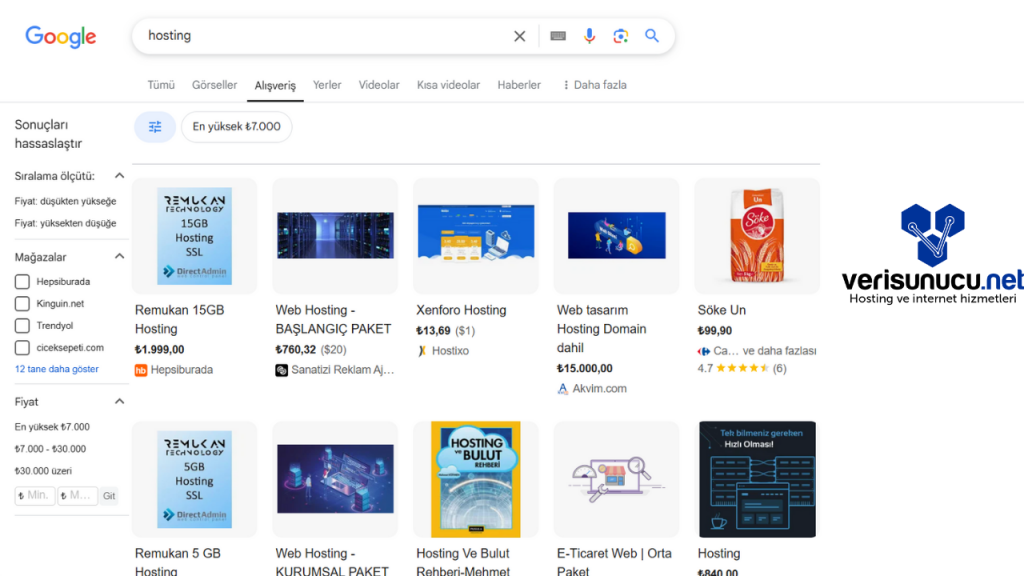1024x576 pixels.
Task: Open Xenforo Hosting product image
Action: pyautogui.click(x=476, y=236)
